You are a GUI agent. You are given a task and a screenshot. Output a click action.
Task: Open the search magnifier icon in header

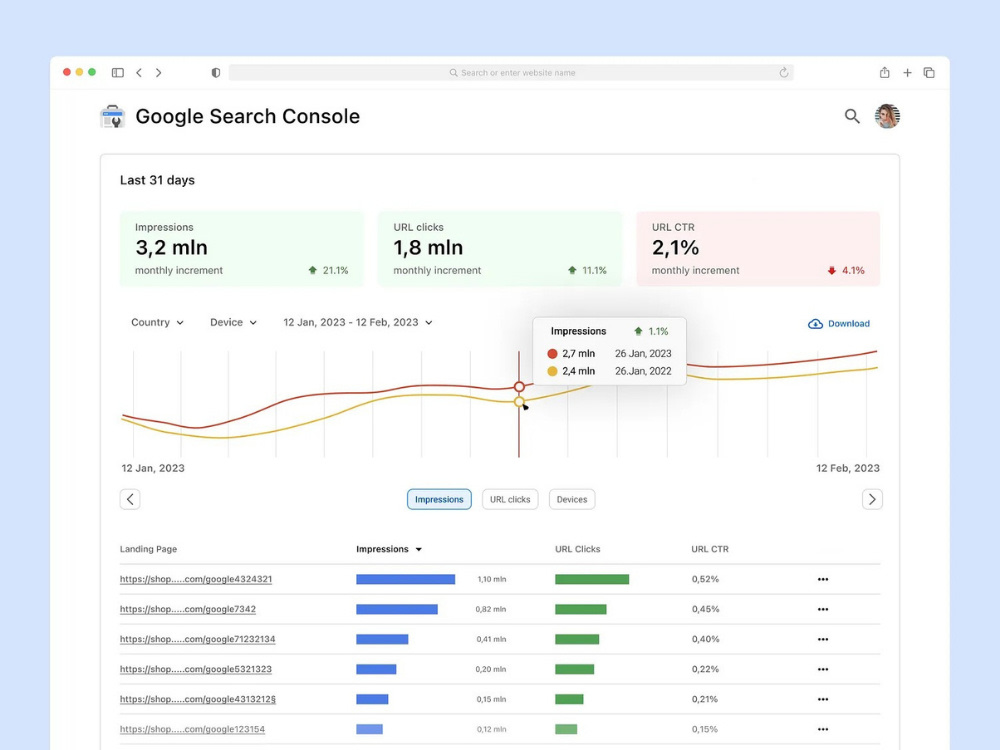(852, 116)
